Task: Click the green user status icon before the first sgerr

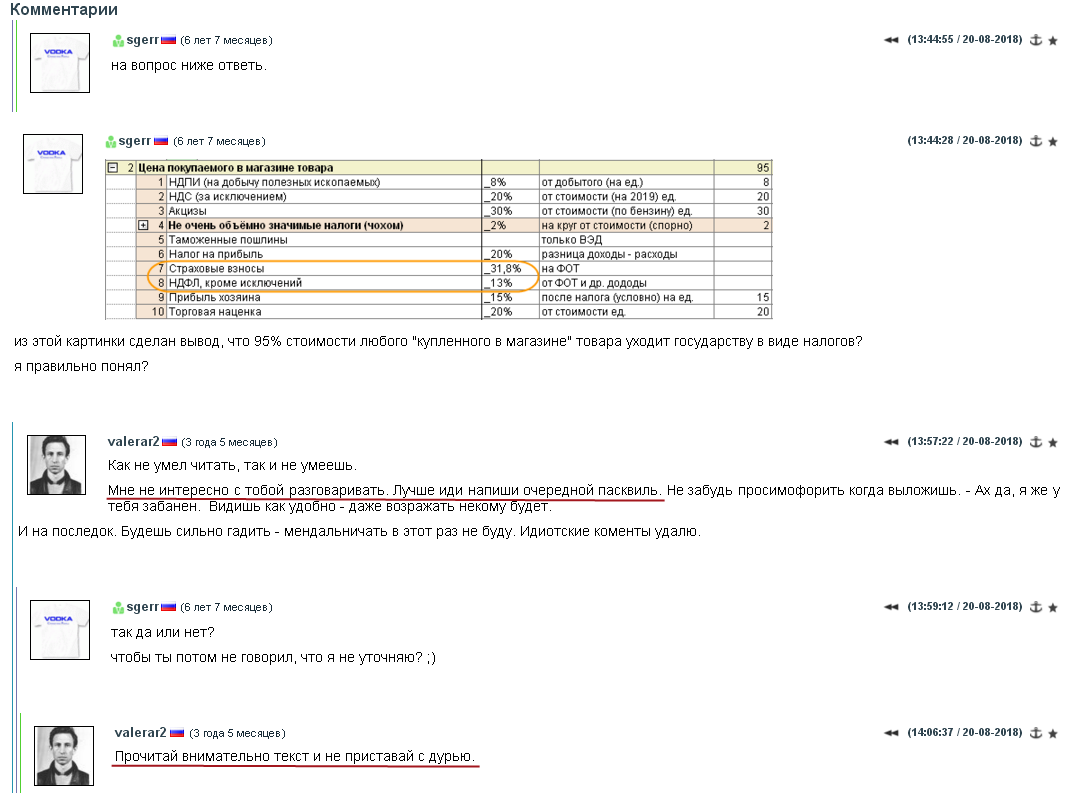Action: tap(118, 41)
